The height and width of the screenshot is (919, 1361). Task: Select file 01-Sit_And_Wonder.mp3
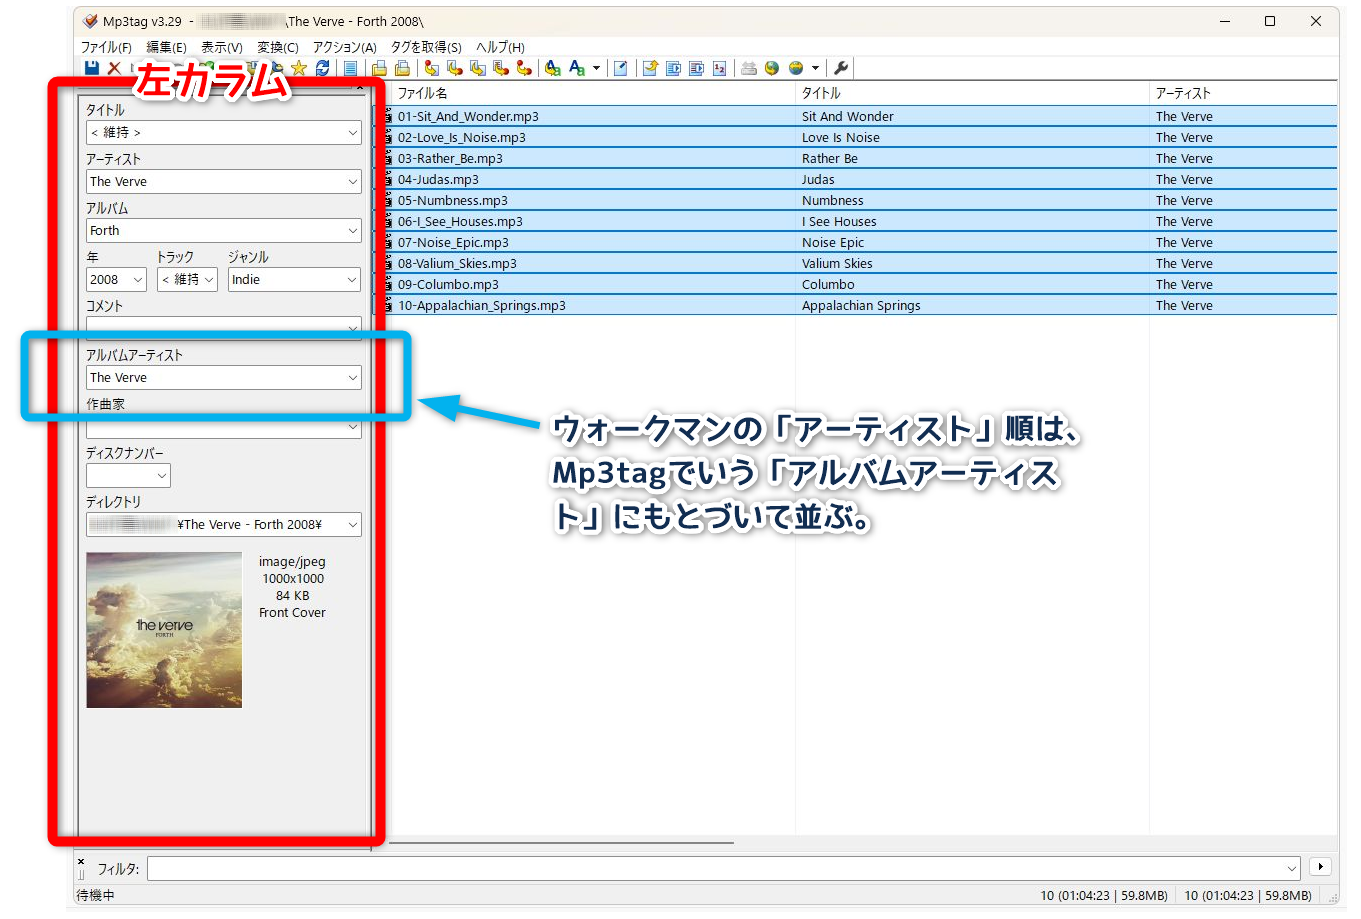(468, 117)
